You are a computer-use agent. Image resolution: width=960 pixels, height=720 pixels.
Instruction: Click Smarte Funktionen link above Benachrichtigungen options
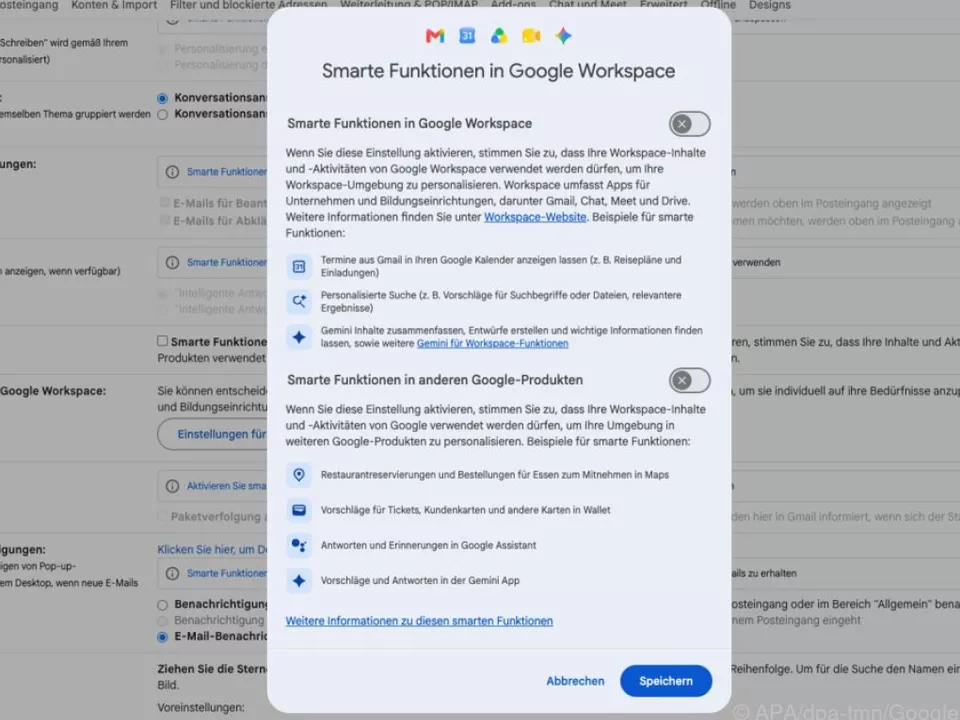click(227, 574)
